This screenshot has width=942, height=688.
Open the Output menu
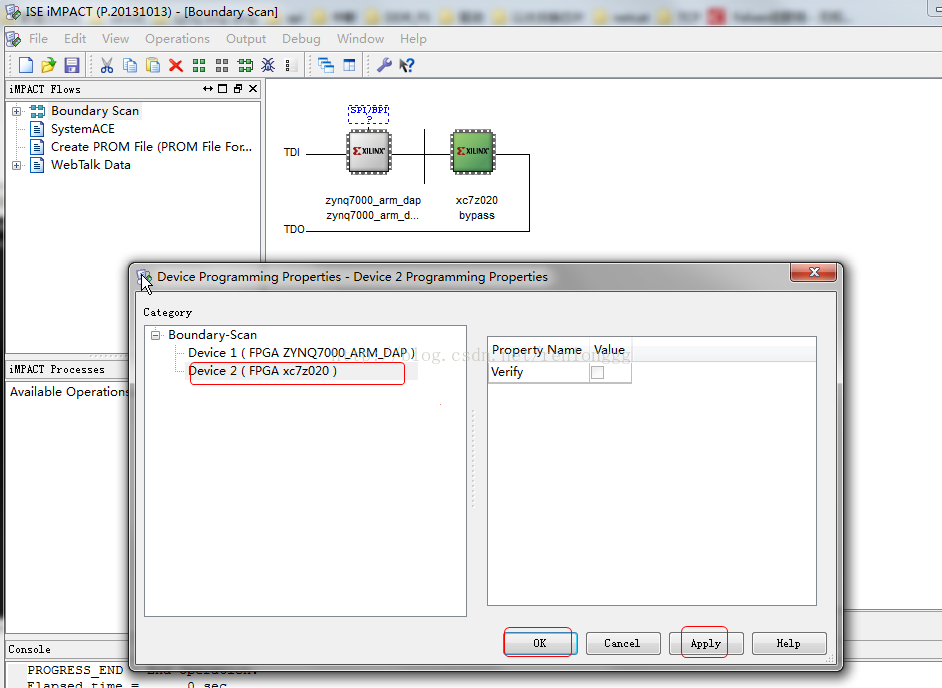click(x=246, y=38)
